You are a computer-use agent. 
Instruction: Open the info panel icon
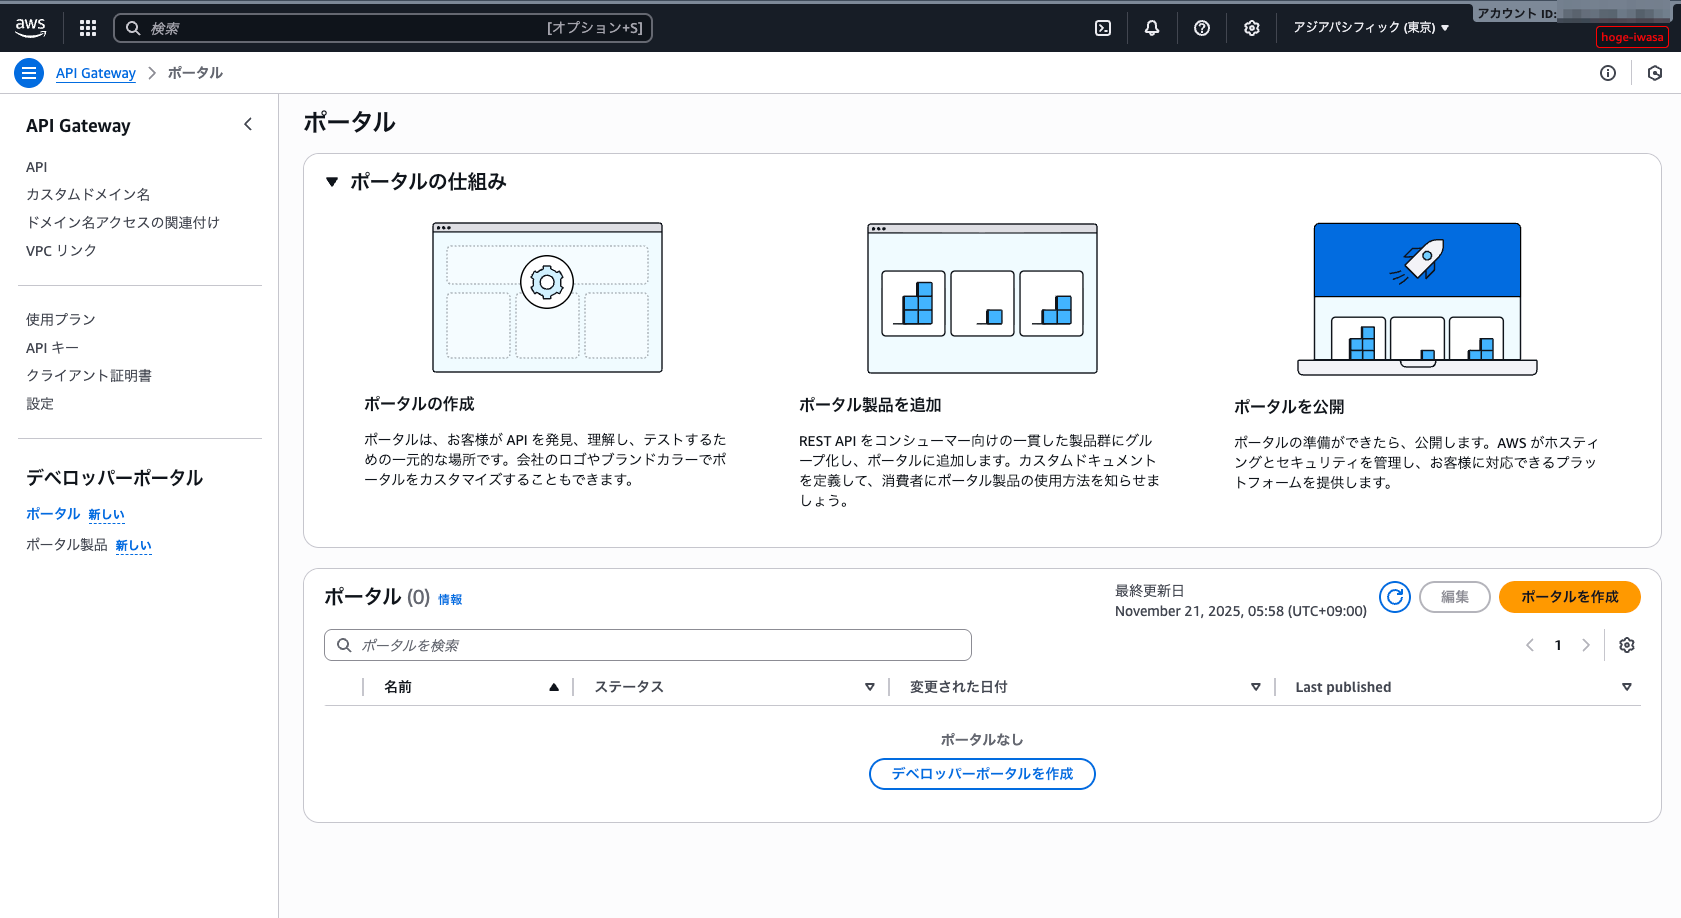1608,73
